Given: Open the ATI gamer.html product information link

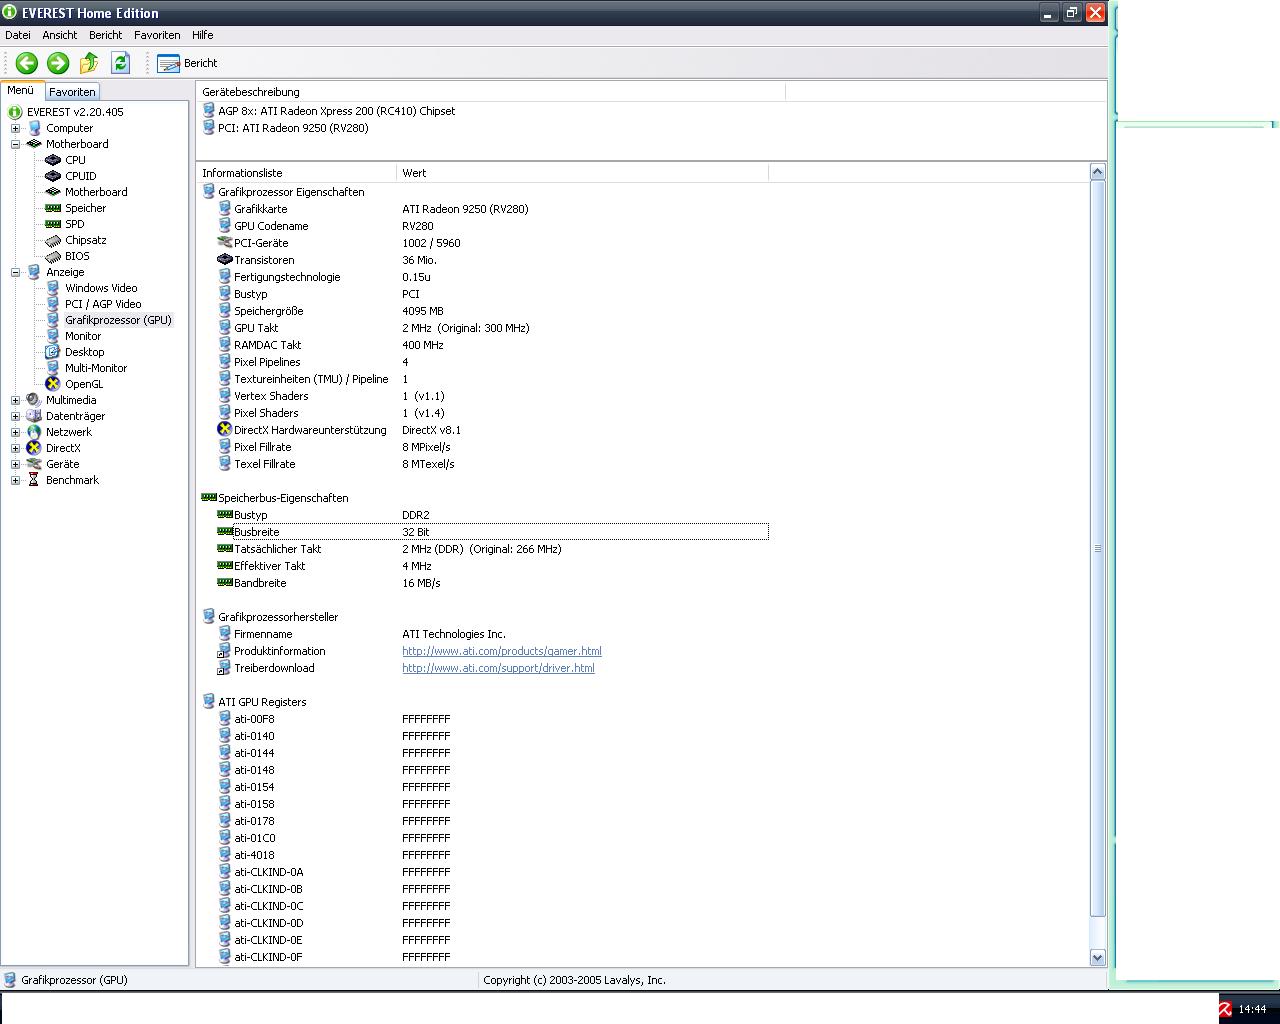Looking at the screenshot, I should [x=502, y=651].
